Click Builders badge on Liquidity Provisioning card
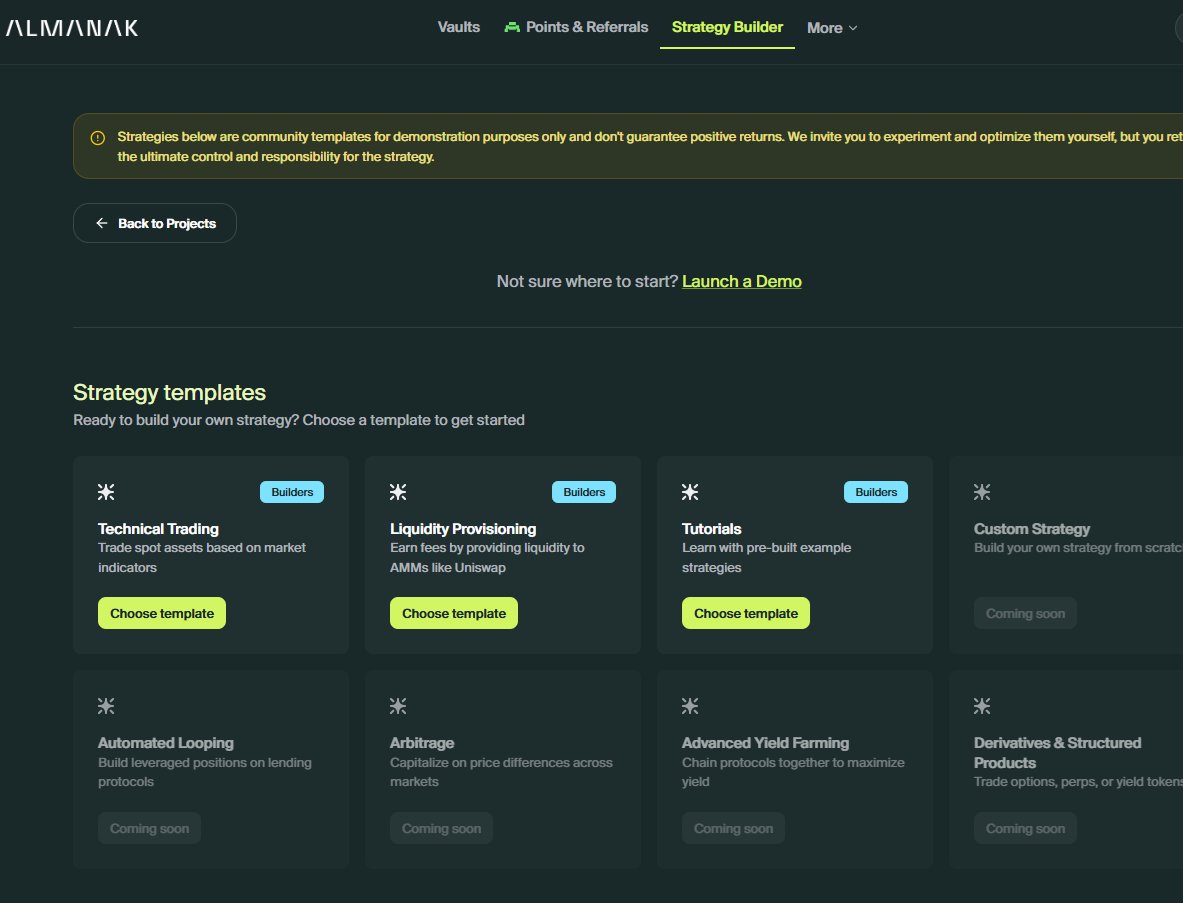Viewport: 1183px width, 903px height. [x=584, y=492]
